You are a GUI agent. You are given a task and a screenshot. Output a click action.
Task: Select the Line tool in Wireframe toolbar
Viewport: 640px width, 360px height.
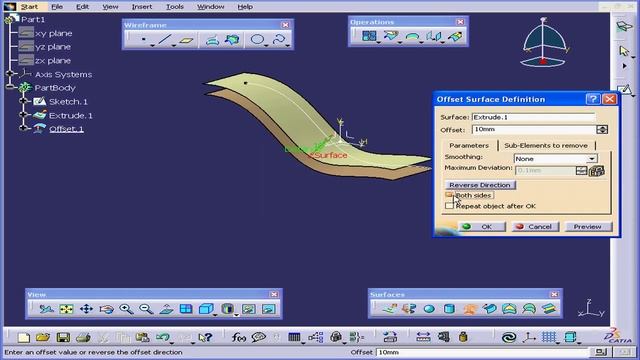(x=164, y=40)
